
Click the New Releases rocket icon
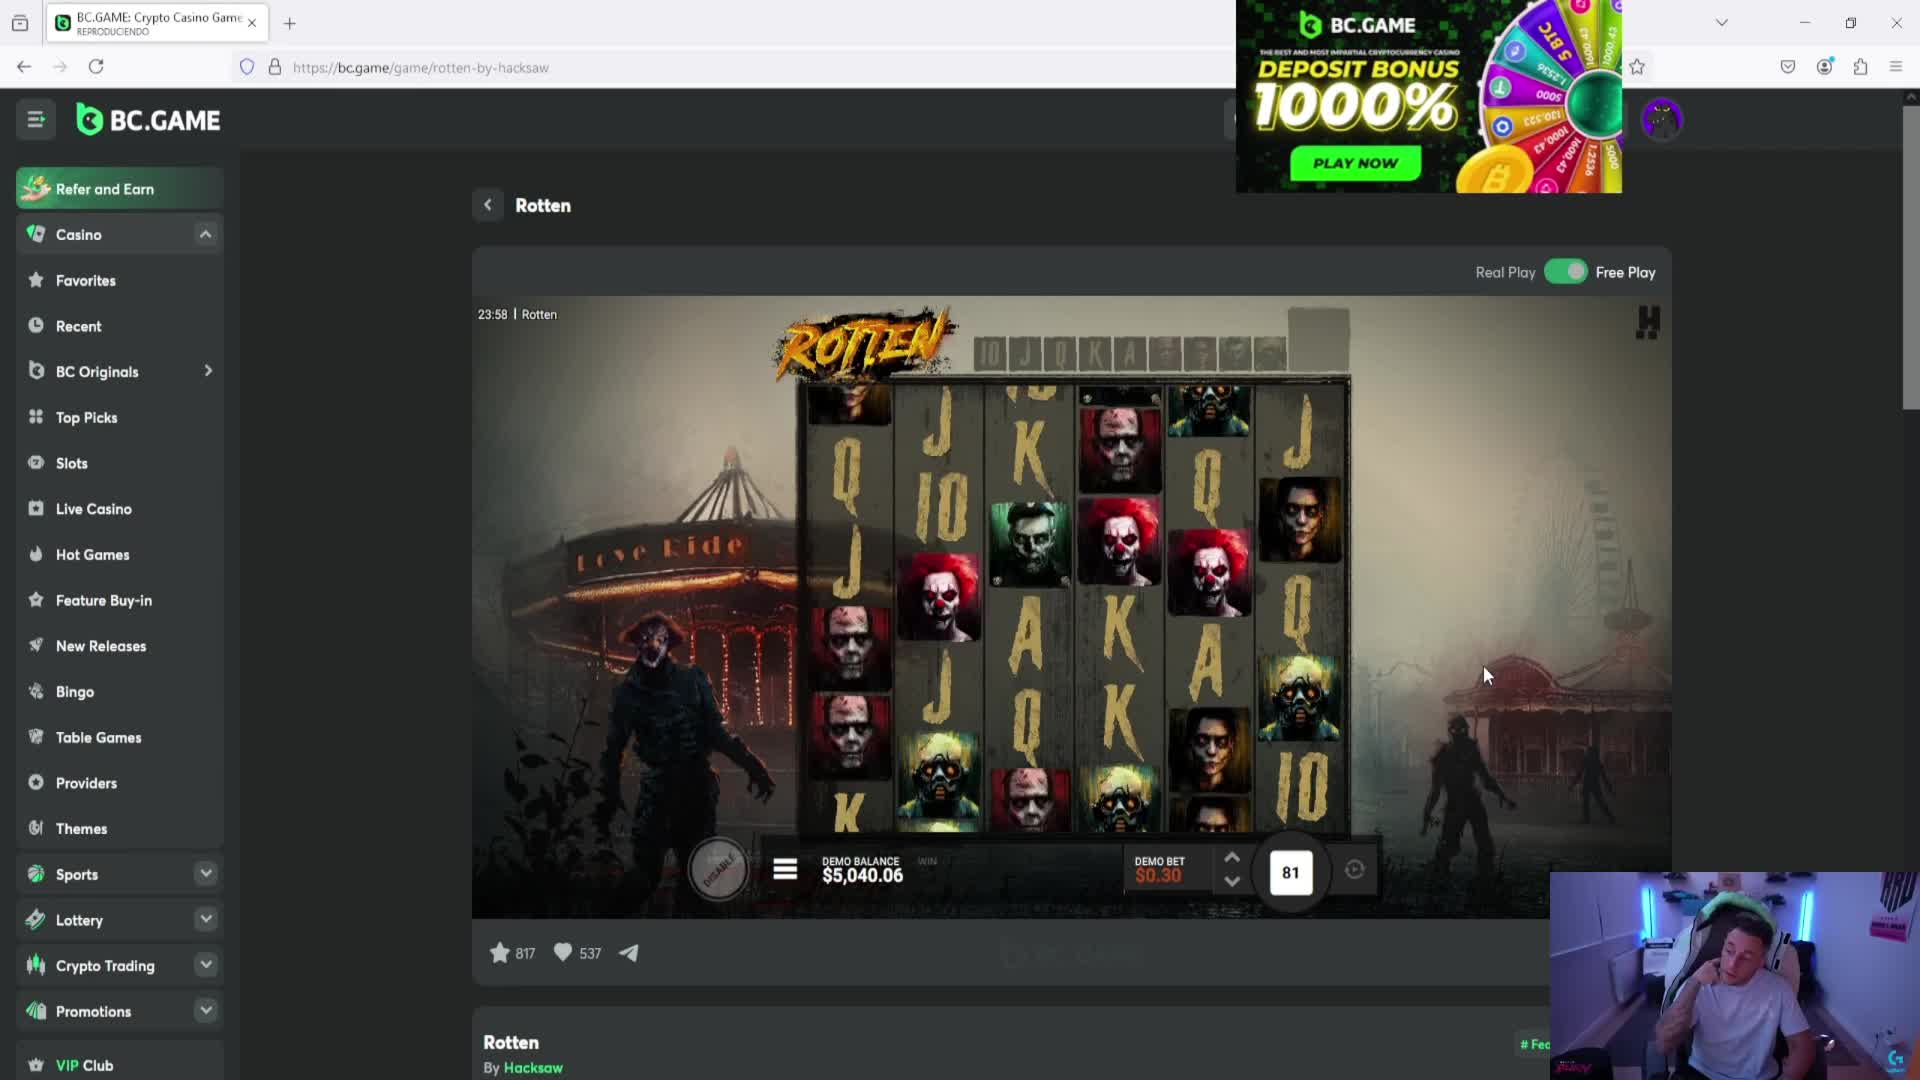click(36, 645)
